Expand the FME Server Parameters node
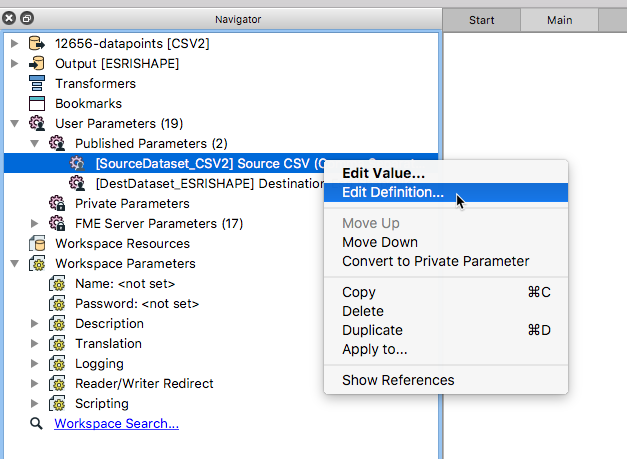This screenshot has width=627, height=459. (x=35, y=223)
